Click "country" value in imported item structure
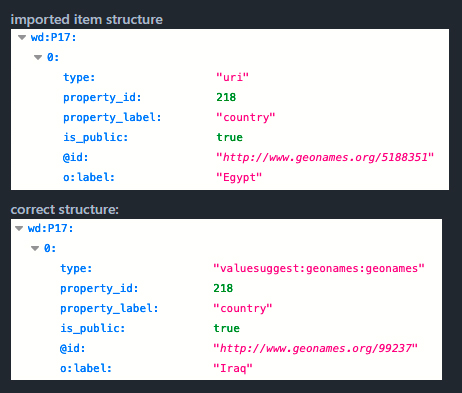 point(246,117)
